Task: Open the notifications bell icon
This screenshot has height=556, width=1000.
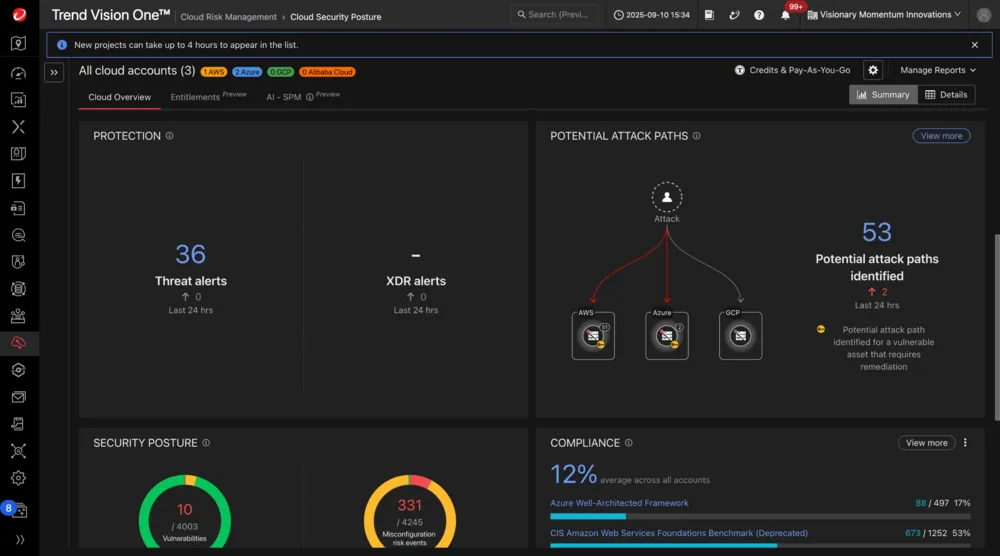Action: 785,15
